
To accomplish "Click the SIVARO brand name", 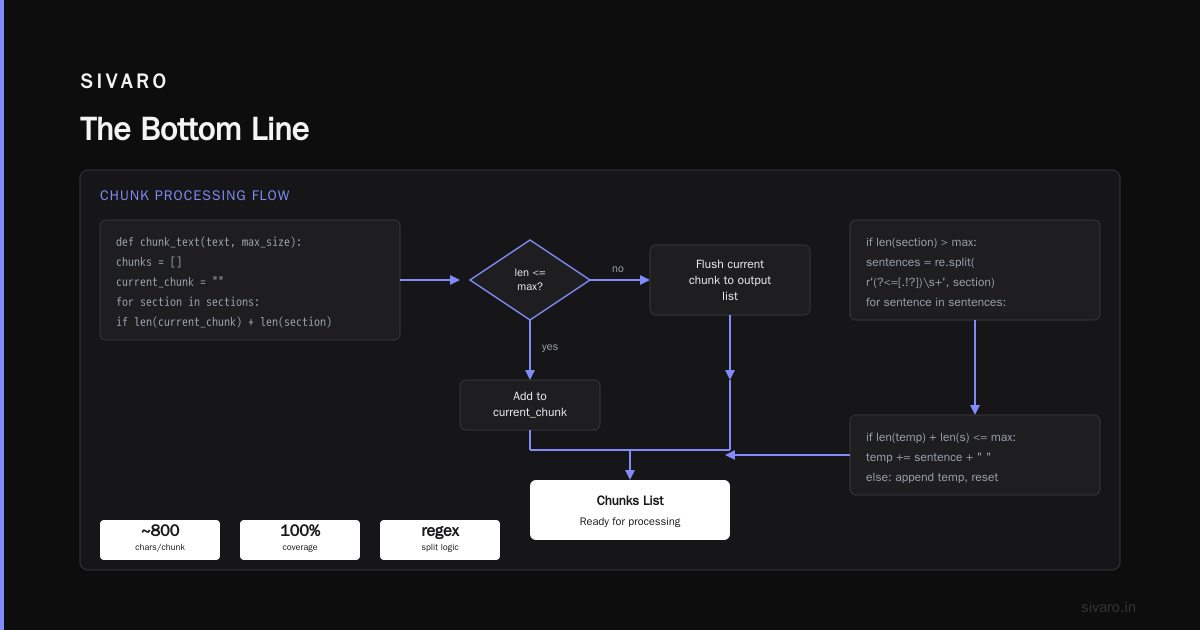I will (124, 82).
